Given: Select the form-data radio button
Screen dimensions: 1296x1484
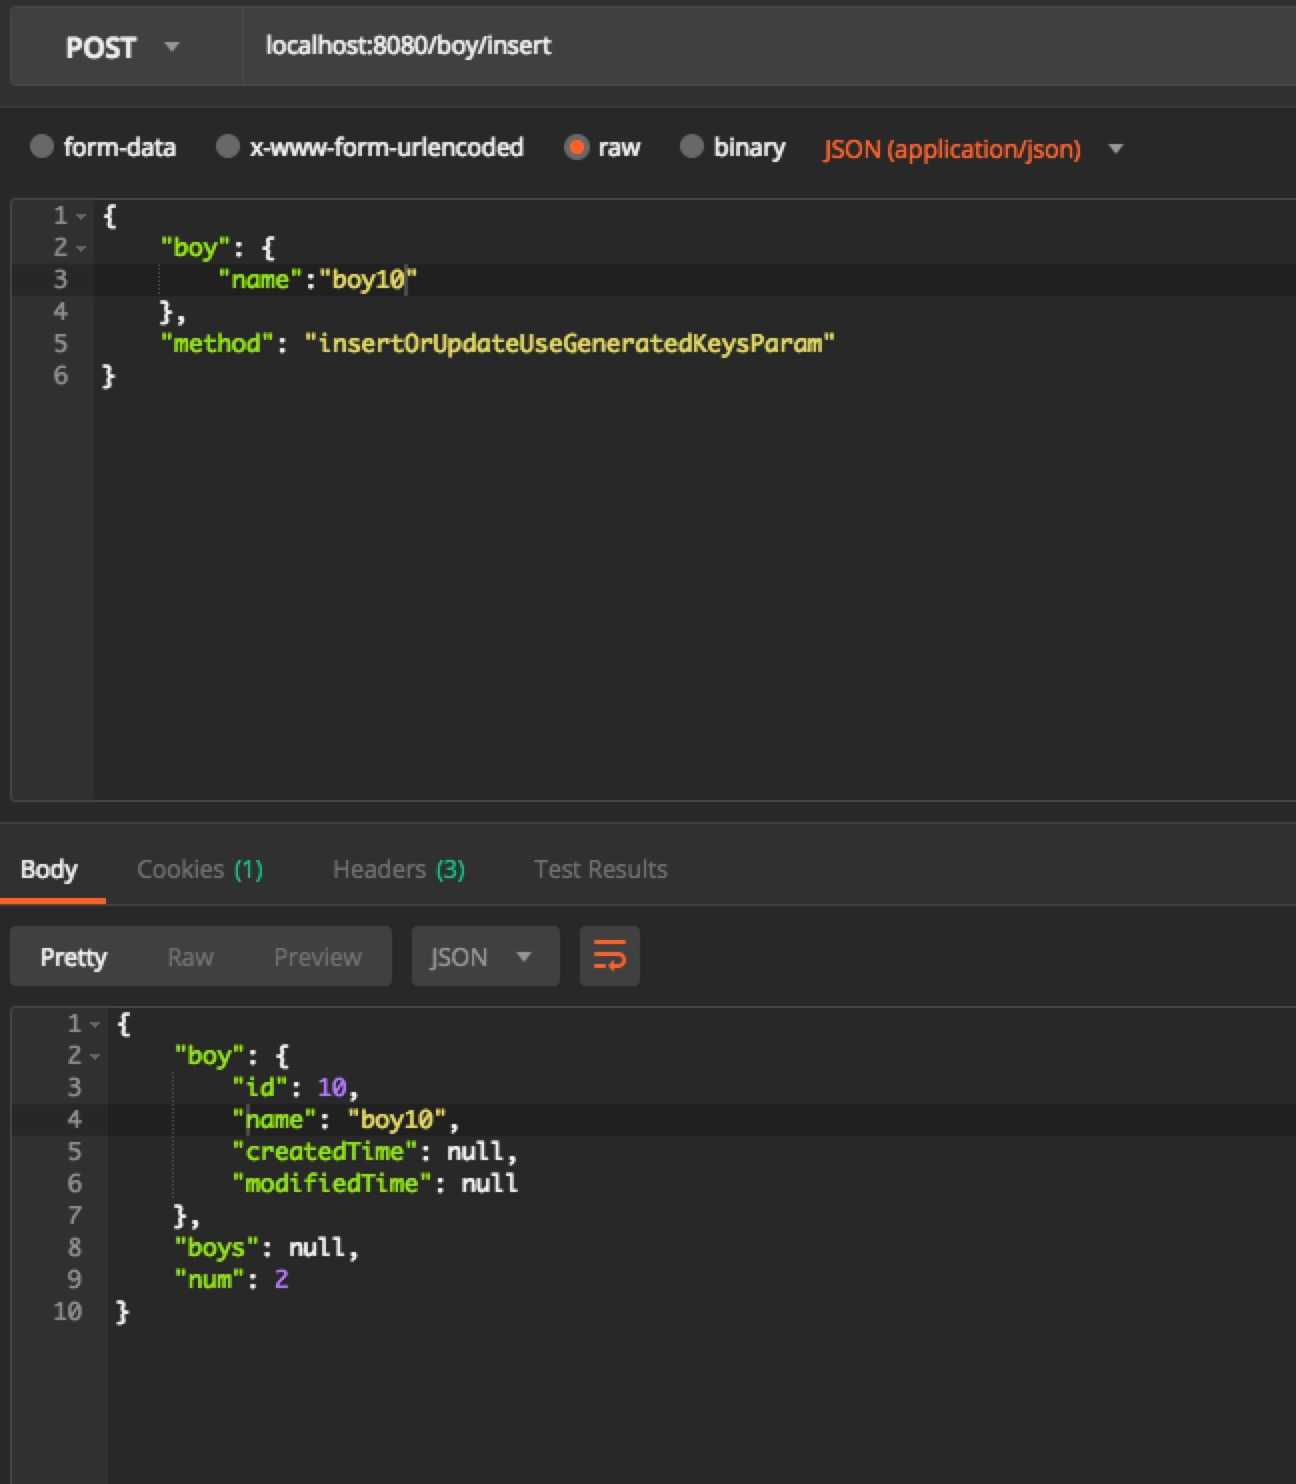Looking at the screenshot, I should [41, 147].
